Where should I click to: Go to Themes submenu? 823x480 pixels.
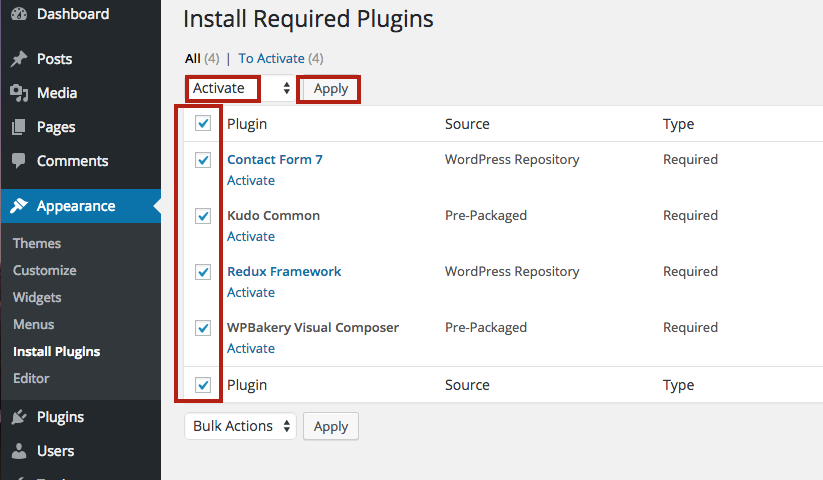tap(37, 243)
